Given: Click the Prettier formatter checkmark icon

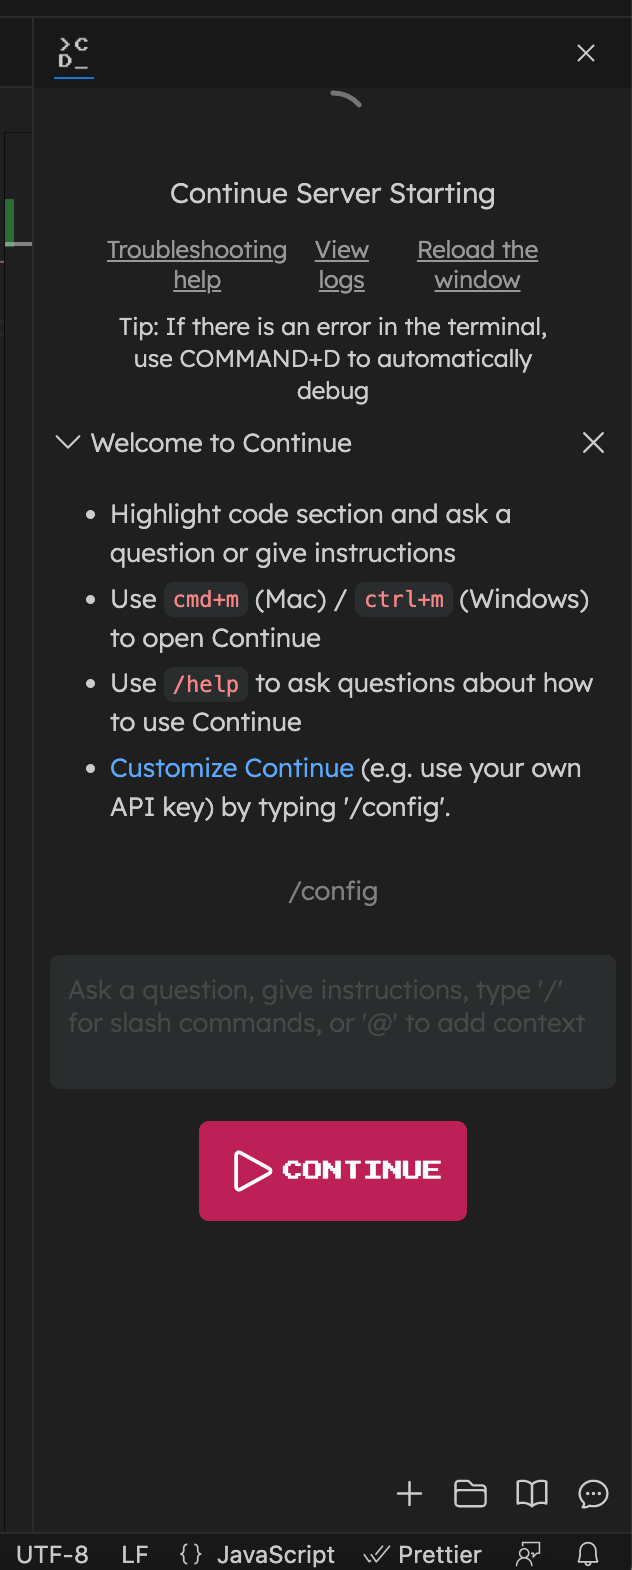Looking at the screenshot, I should click(x=378, y=1554).
